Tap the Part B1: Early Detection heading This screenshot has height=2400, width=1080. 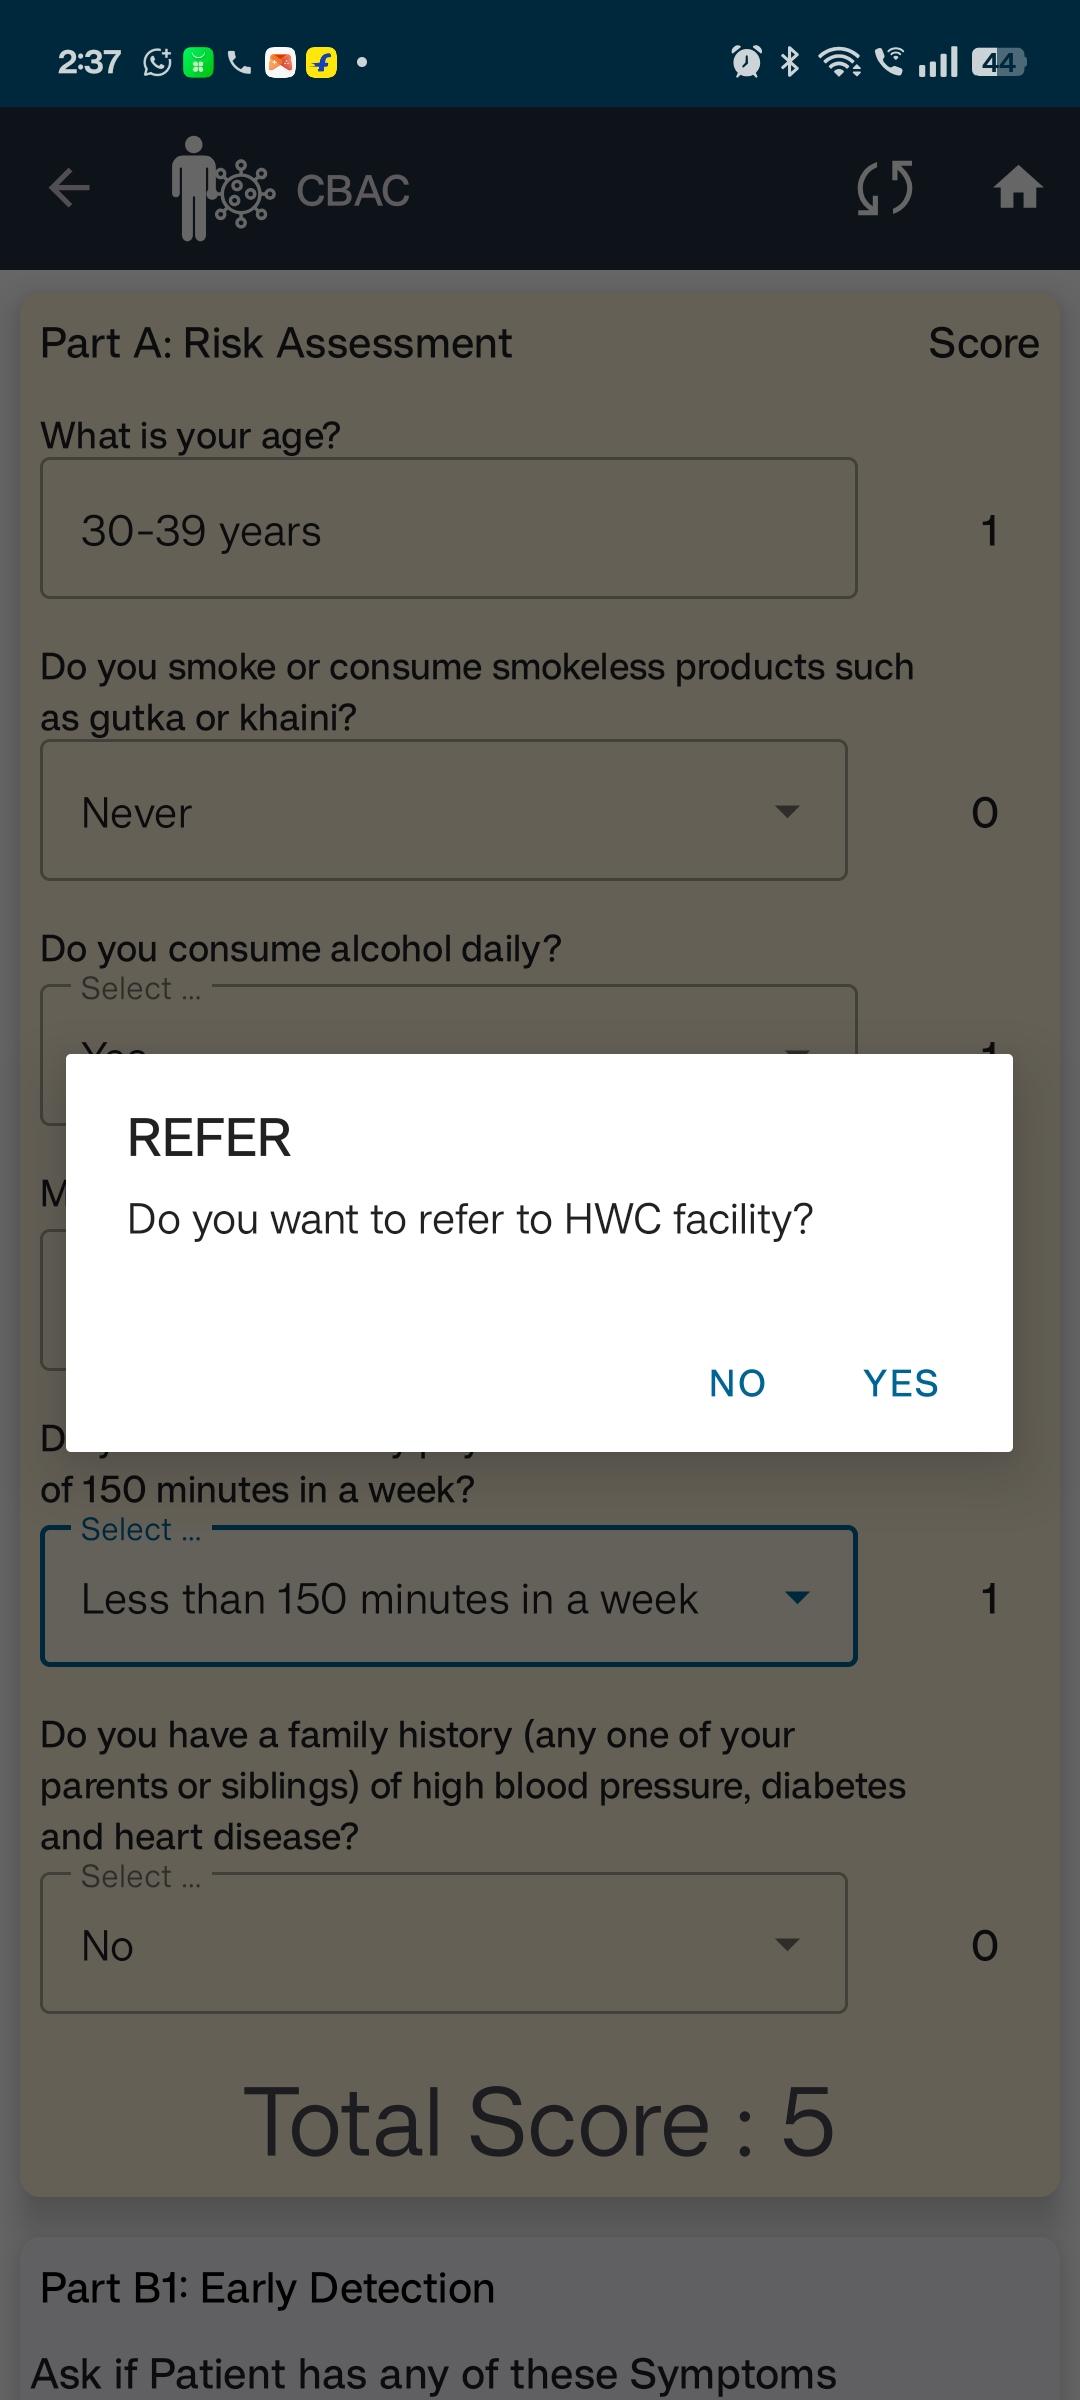tap(268, 2287)
